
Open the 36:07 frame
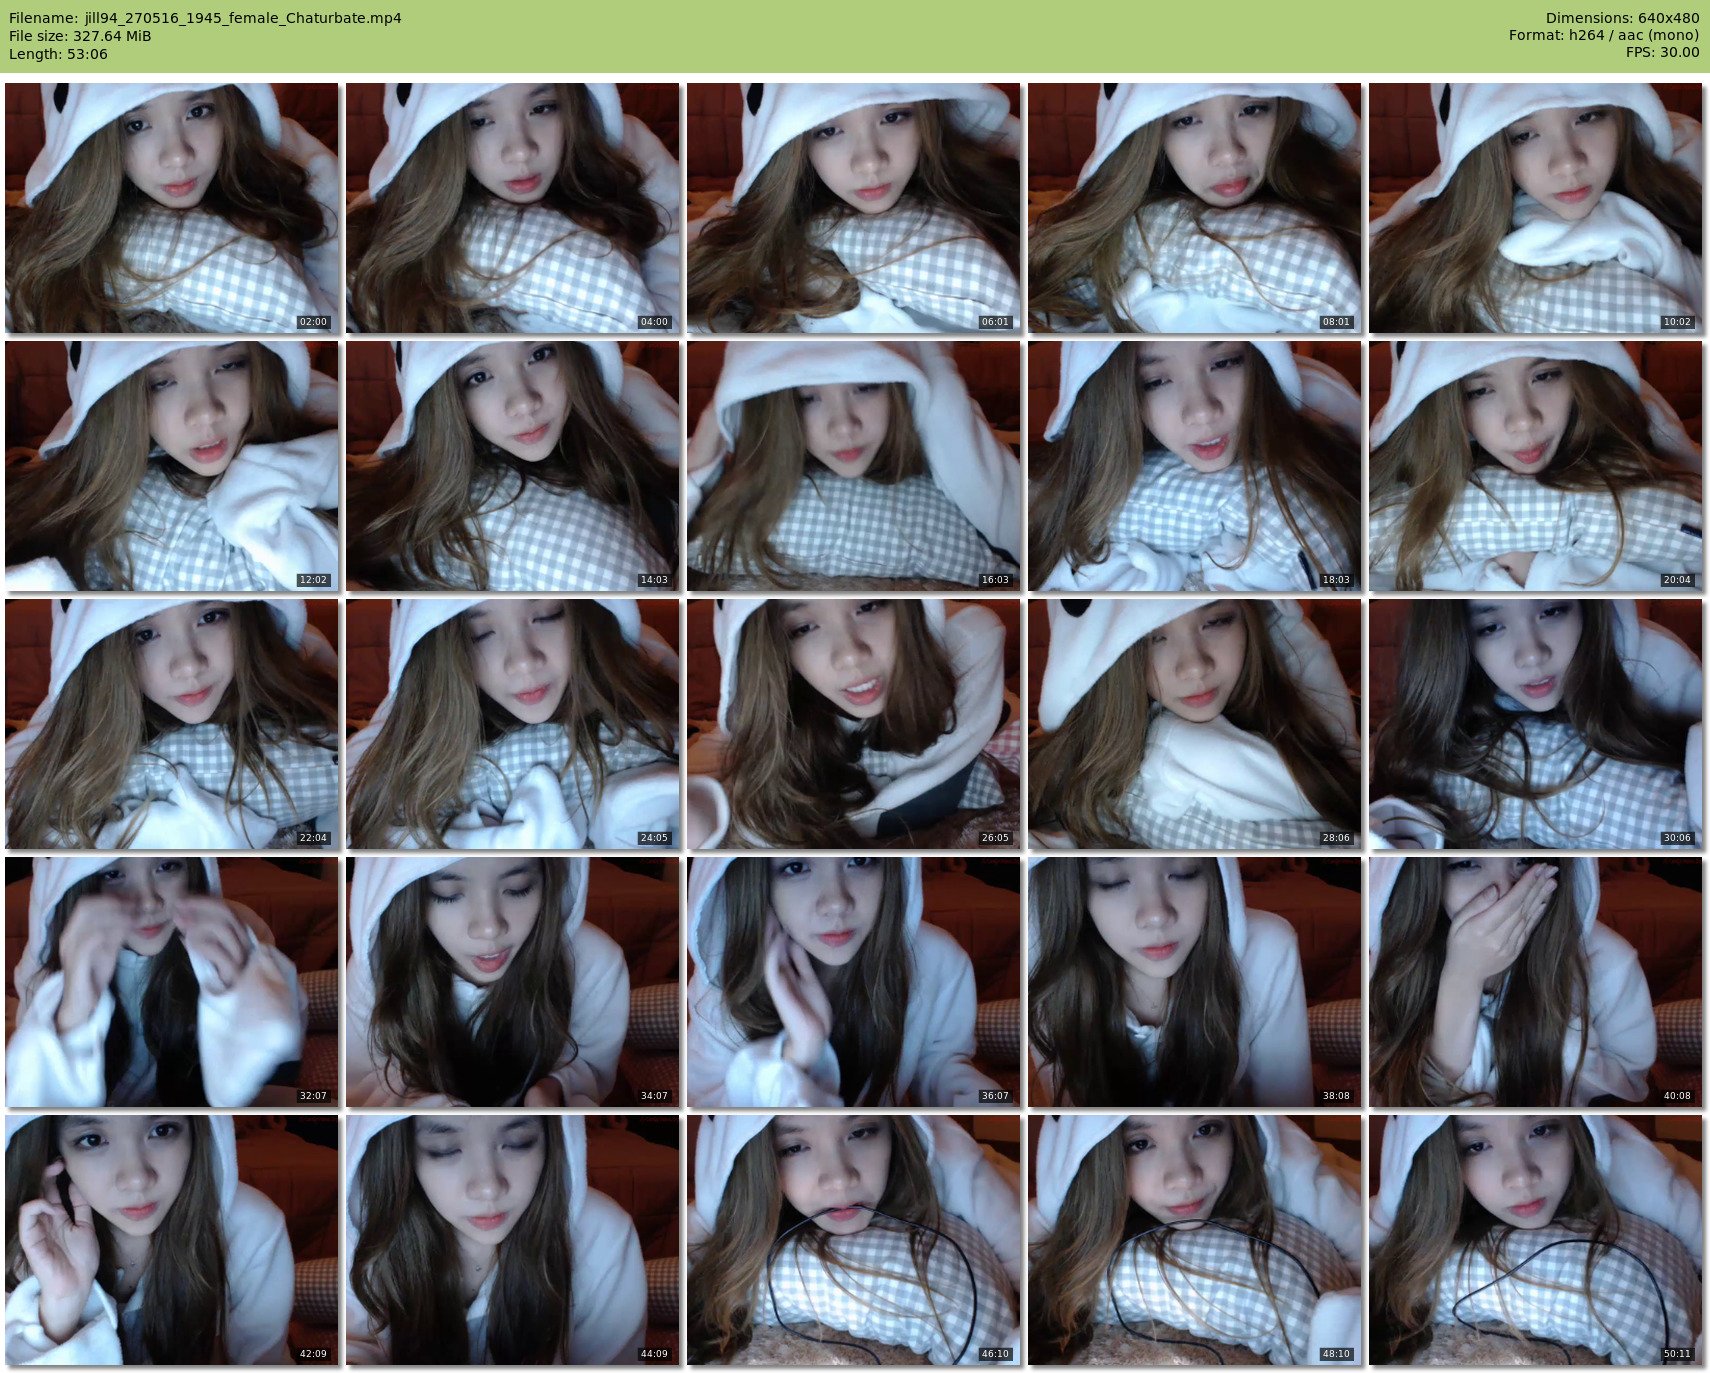(853, 982)
